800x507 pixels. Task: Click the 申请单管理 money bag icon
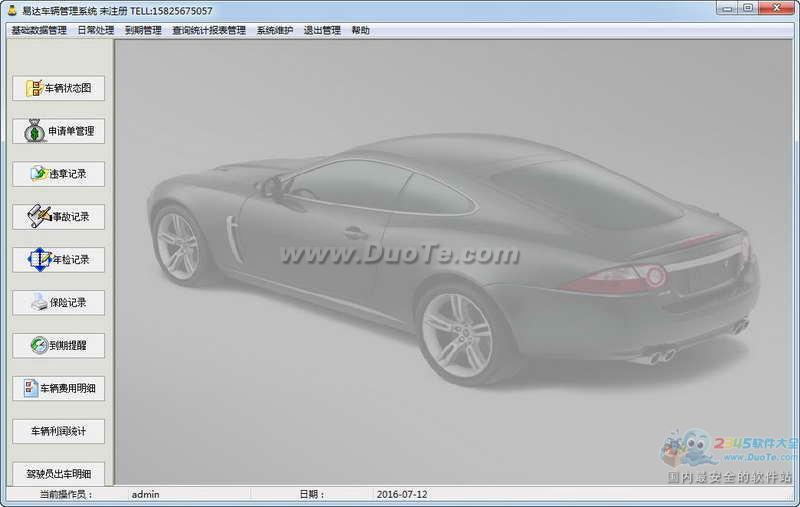click(x=36, y=131)
